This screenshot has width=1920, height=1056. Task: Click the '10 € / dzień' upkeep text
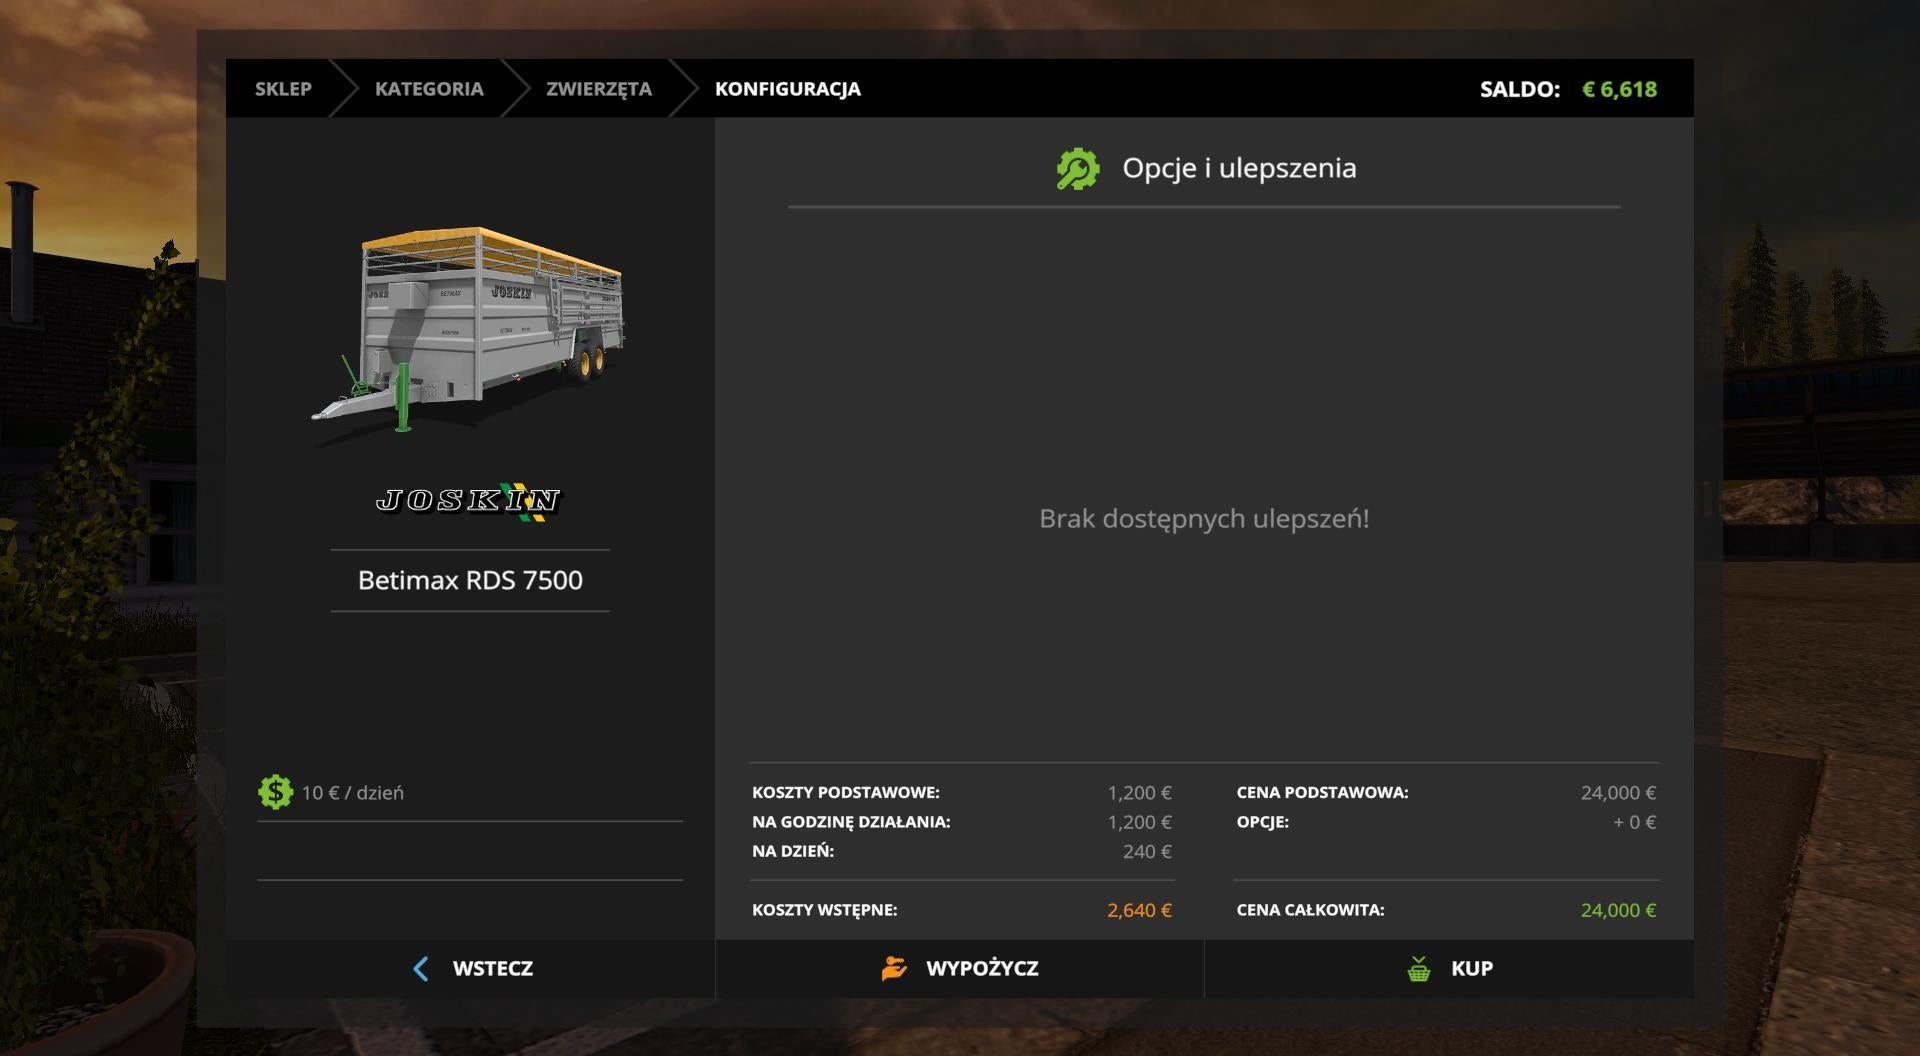[x=353, y=793]
